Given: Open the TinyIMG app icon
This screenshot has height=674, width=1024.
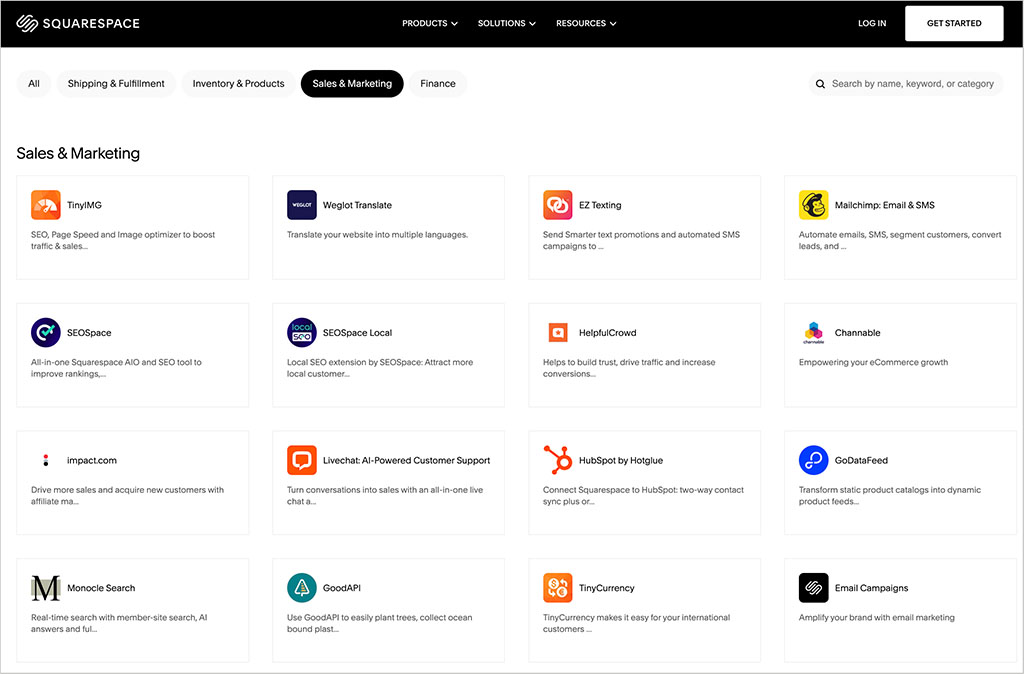Looking at the screenshot, I should point(46,205).
